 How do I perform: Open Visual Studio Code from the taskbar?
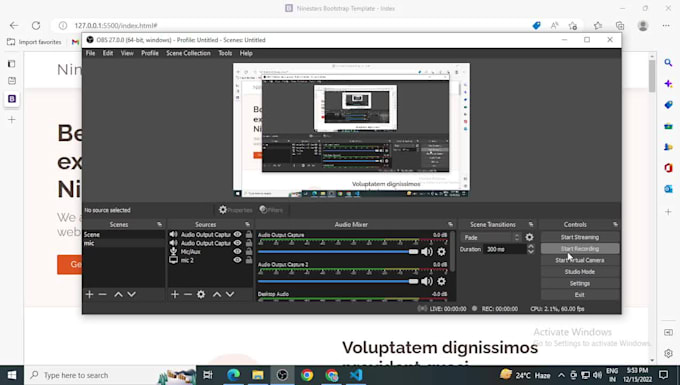(356, 375)
